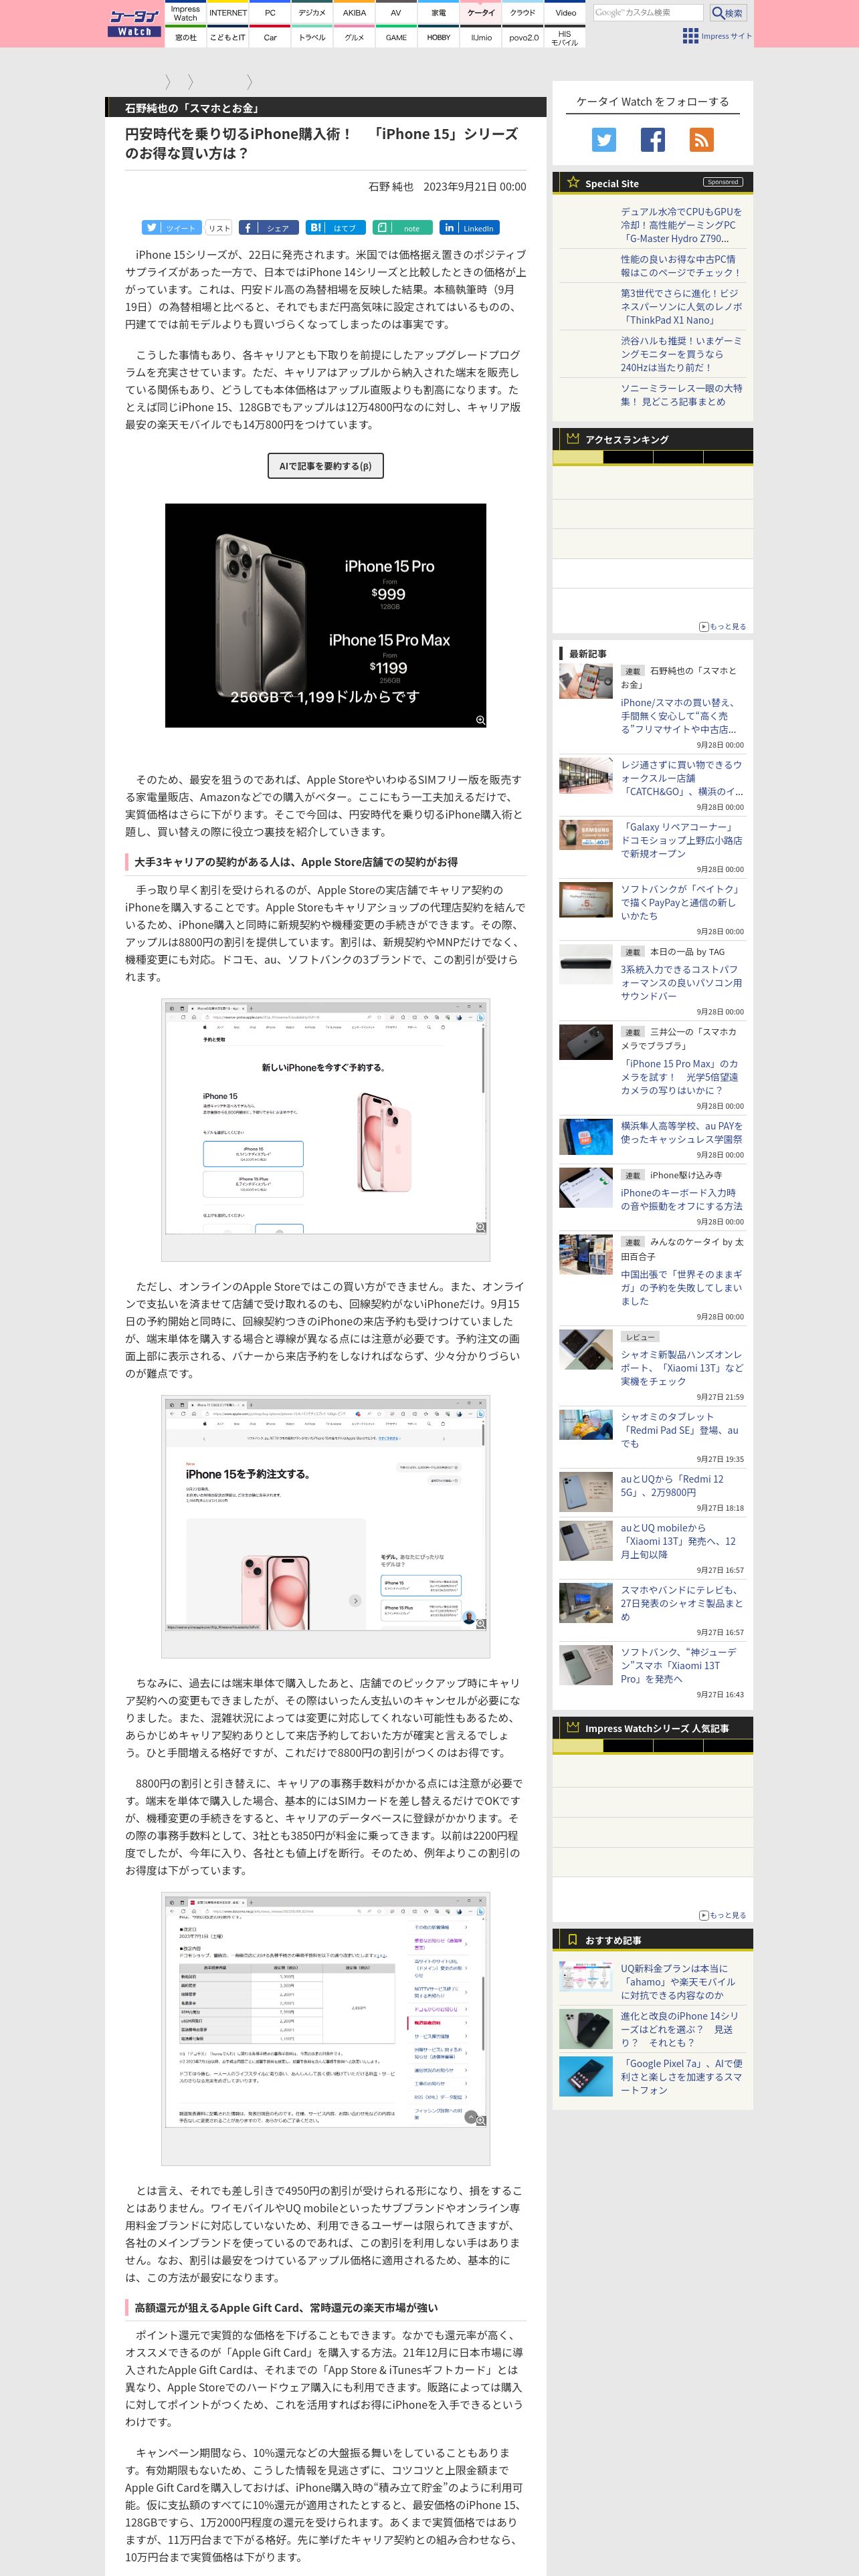Open 進化と改良のiPhone 14シリーズ recommendation
This screenshot has height=2576, width=859.
(x=681, y=2029)
